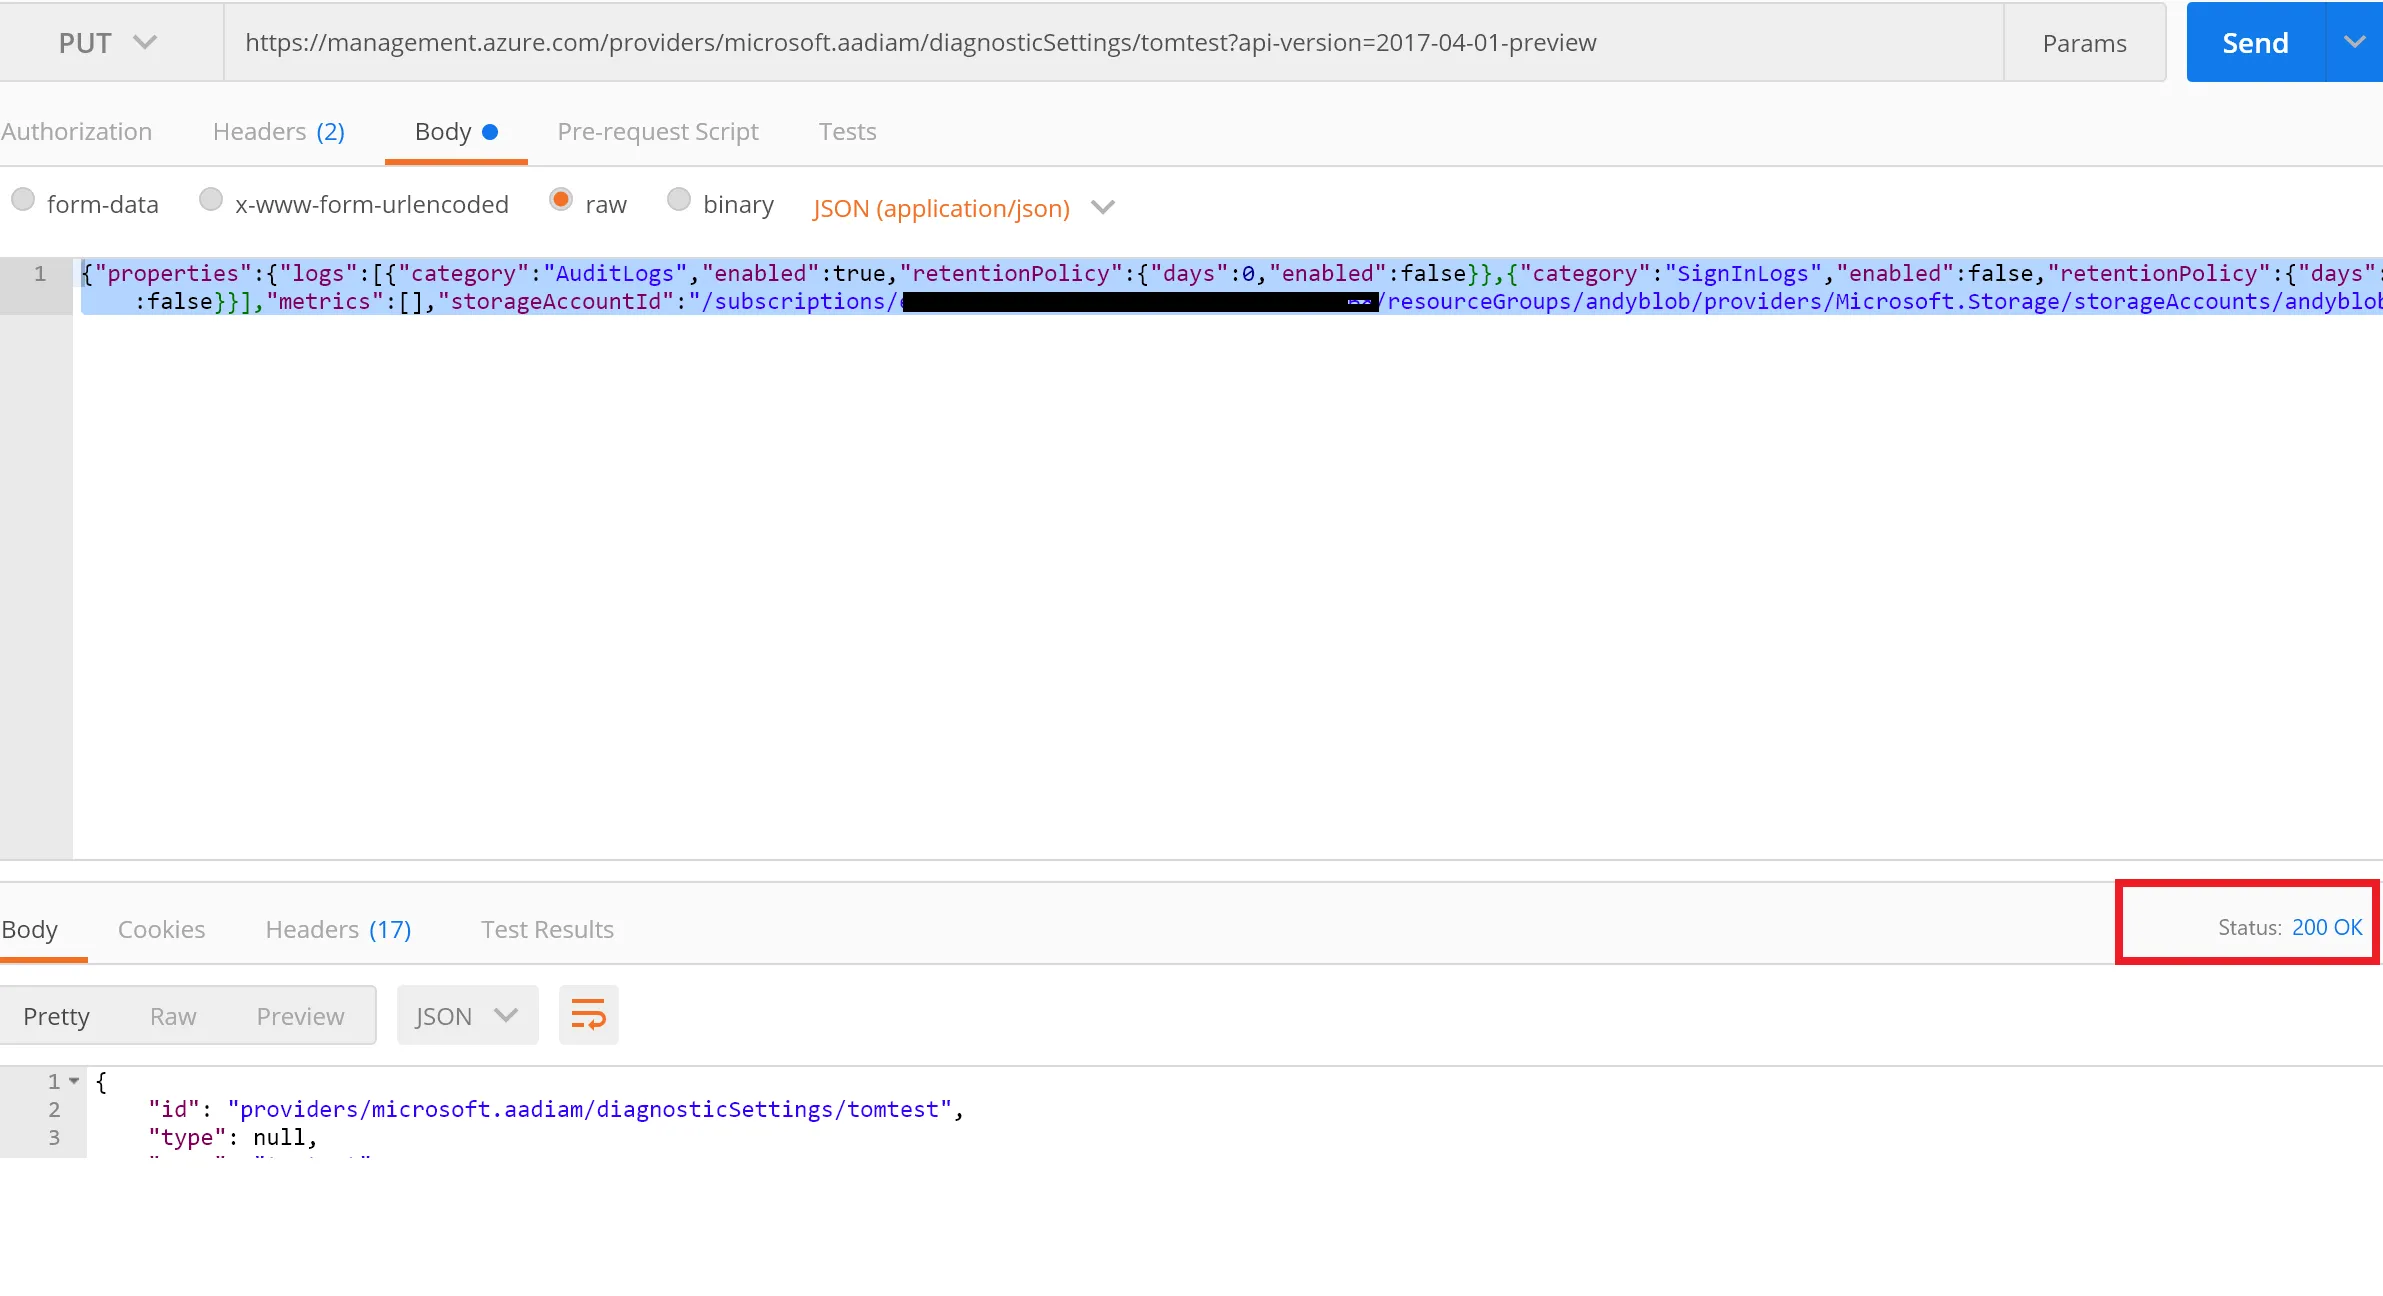Image resolution: width=2383 pixels, height=1296 pixels.
Task: Choose the binary body type radio
Action: click(679, 200)
